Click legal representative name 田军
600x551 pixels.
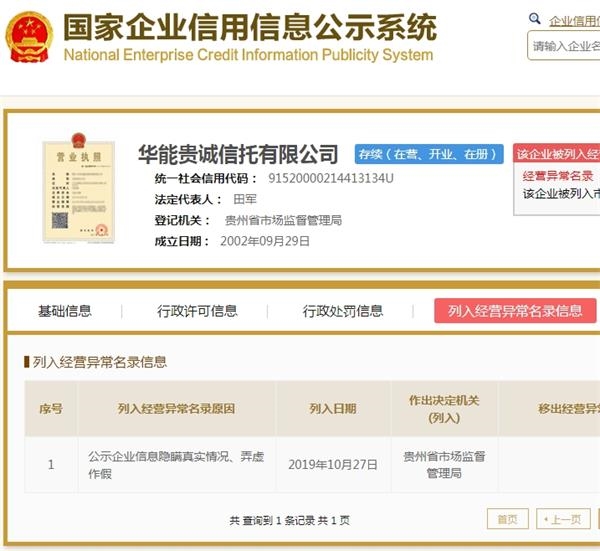245,199
